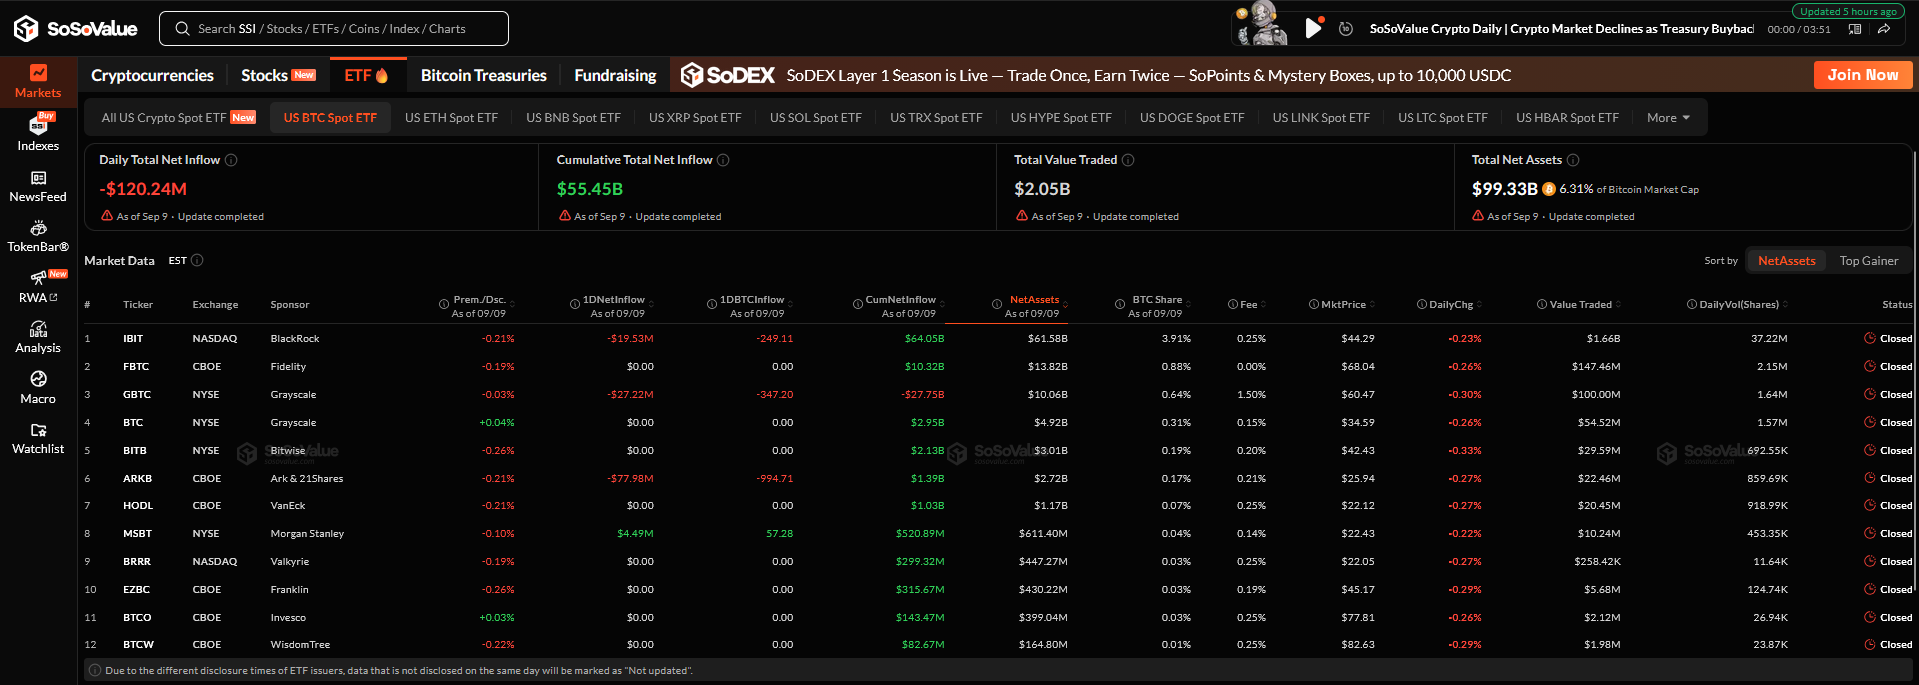Screen dimensions: 1919x685
Task: Open the RWA sidebar item
Action: [38, 286]
